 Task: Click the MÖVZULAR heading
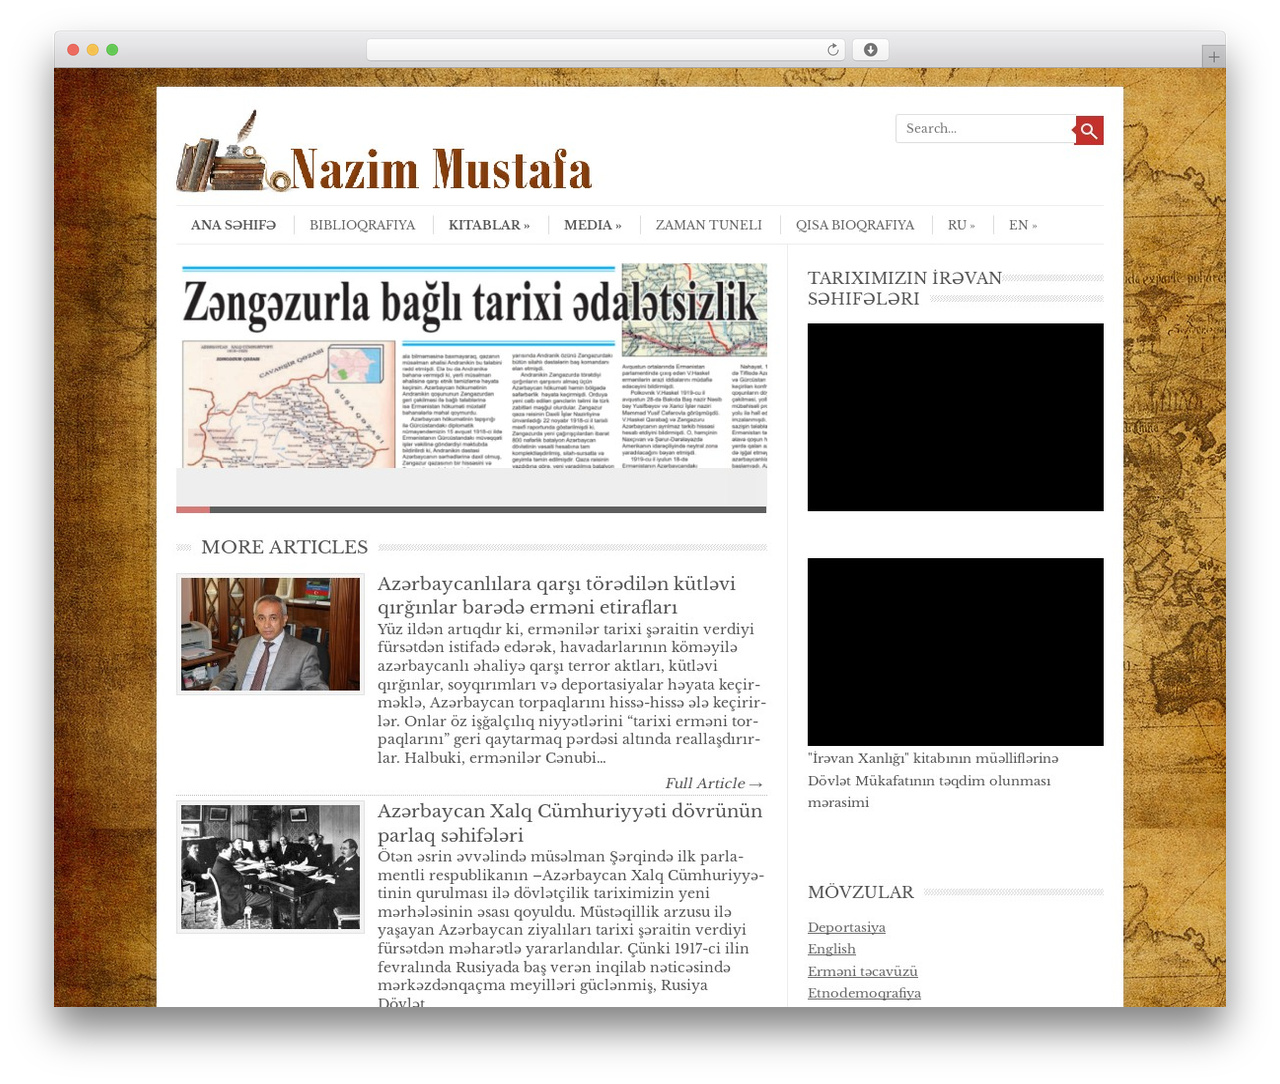click(x=861, y=892)
